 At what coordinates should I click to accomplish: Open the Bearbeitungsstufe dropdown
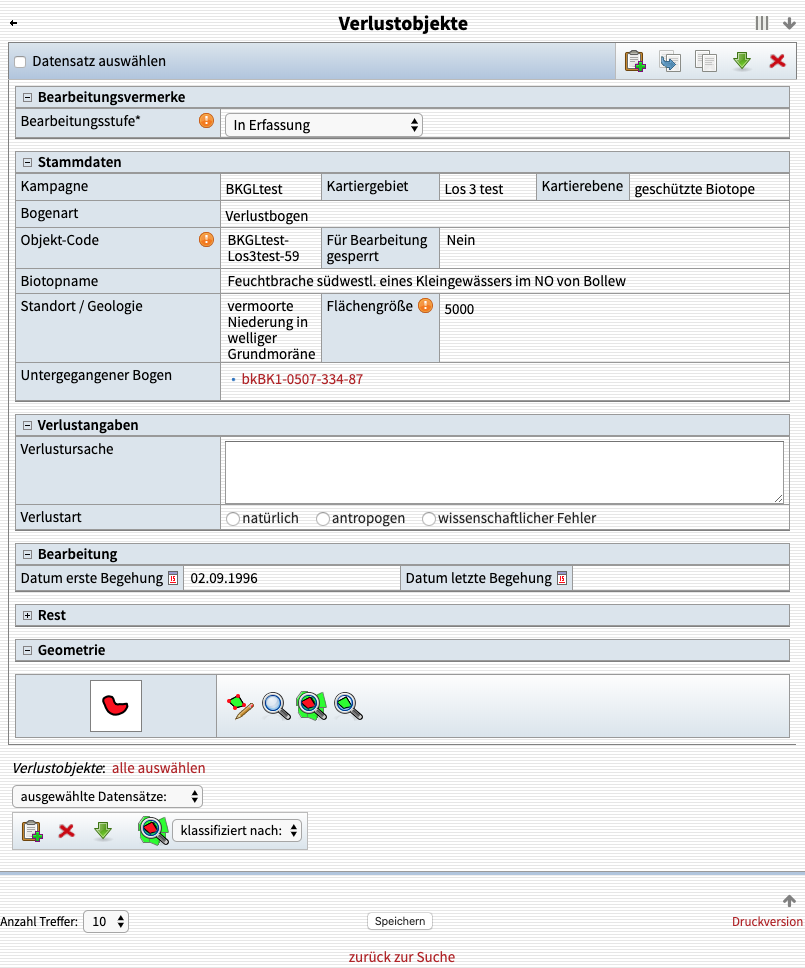click(323, 125)
